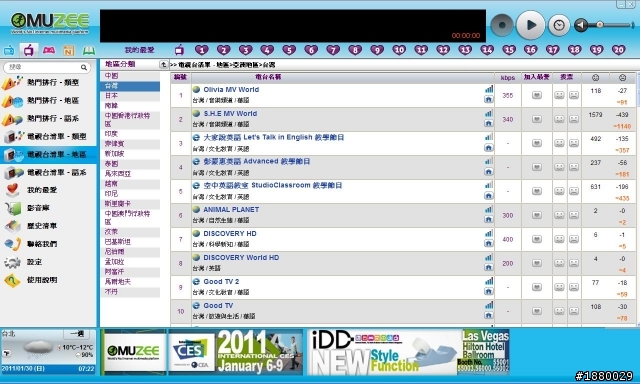Add Good TV 2 to favorites
Screen dimensions: 640x384
pyautogui.click(x=537, y=288)
